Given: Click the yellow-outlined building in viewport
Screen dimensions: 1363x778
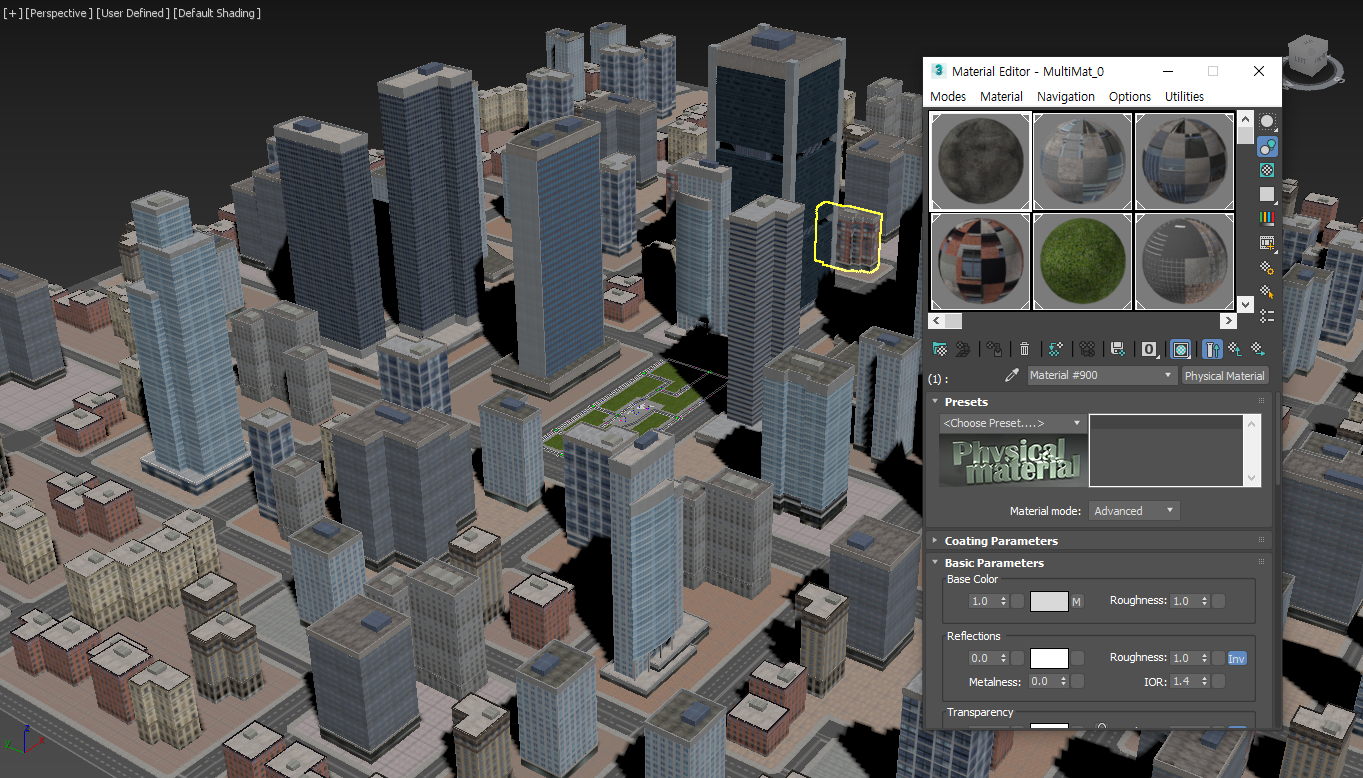Looking at the screenshot, I should (x=849, y=237).
